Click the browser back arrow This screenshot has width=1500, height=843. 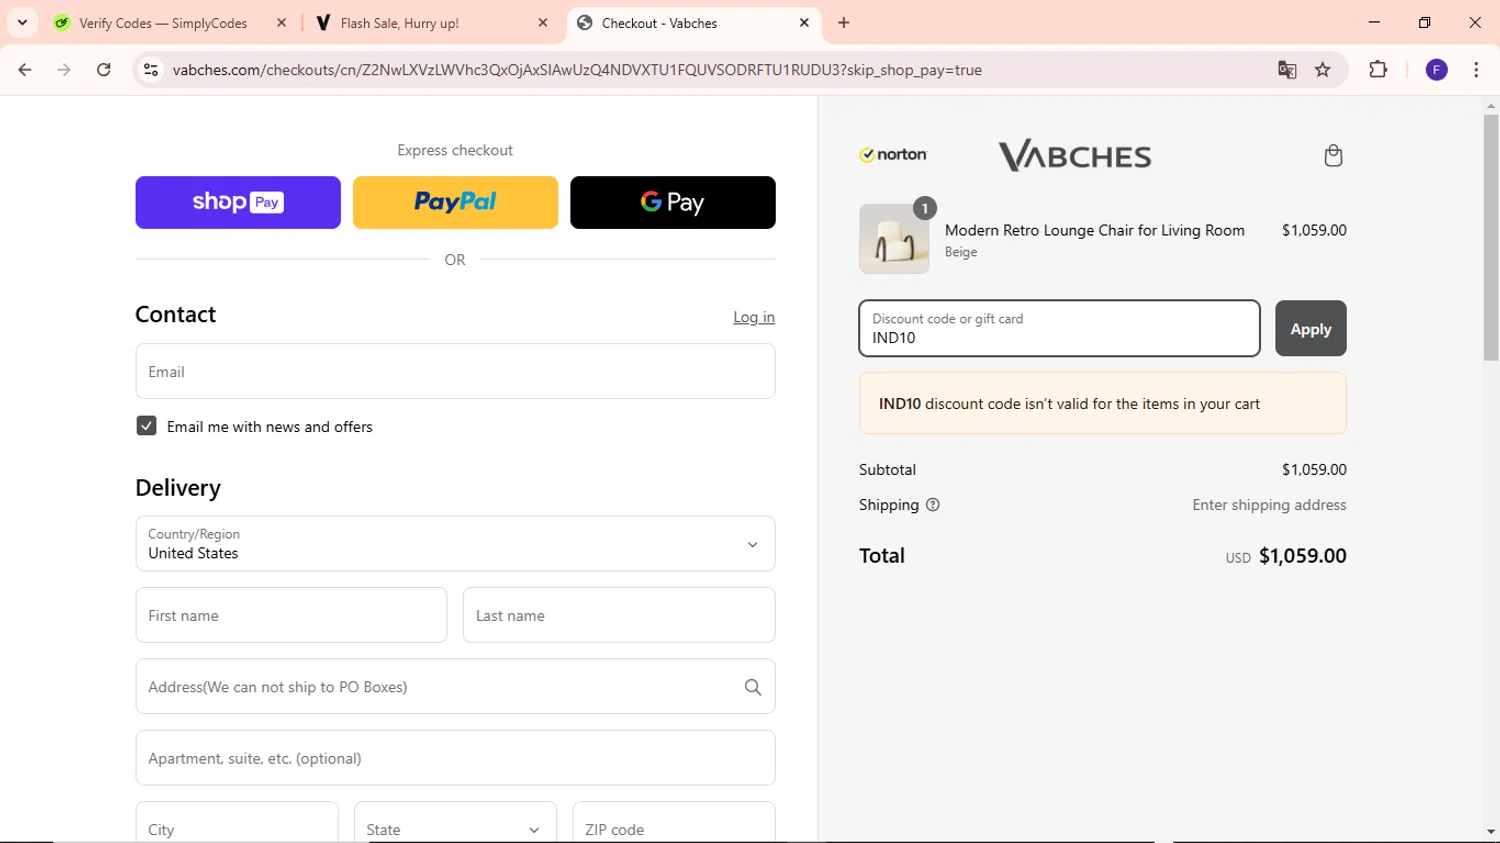click(x=25, y=70)
